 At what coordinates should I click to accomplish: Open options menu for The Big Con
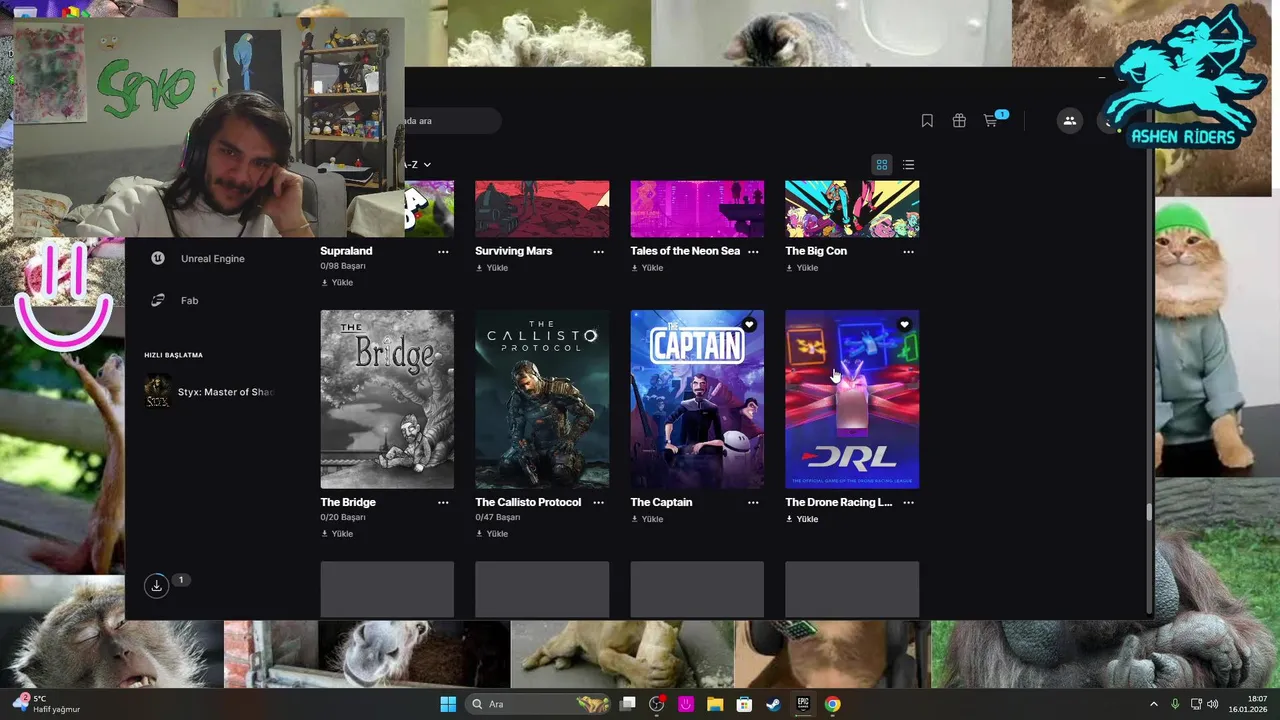908,252
